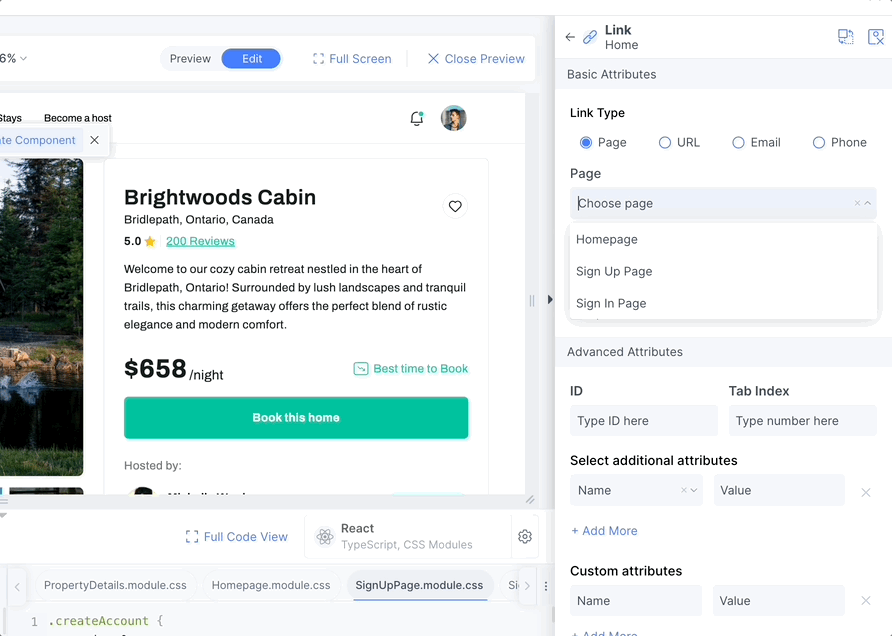
Task: Click the tabs overflow three-dot menu
Action: [546, 586]
